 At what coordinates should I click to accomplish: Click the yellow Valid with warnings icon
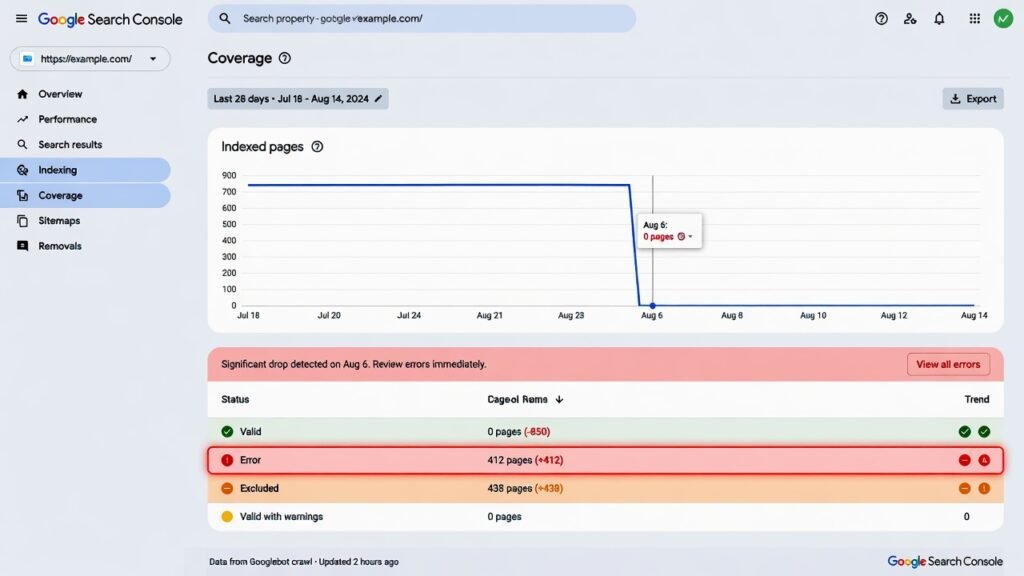pos(227,517)
